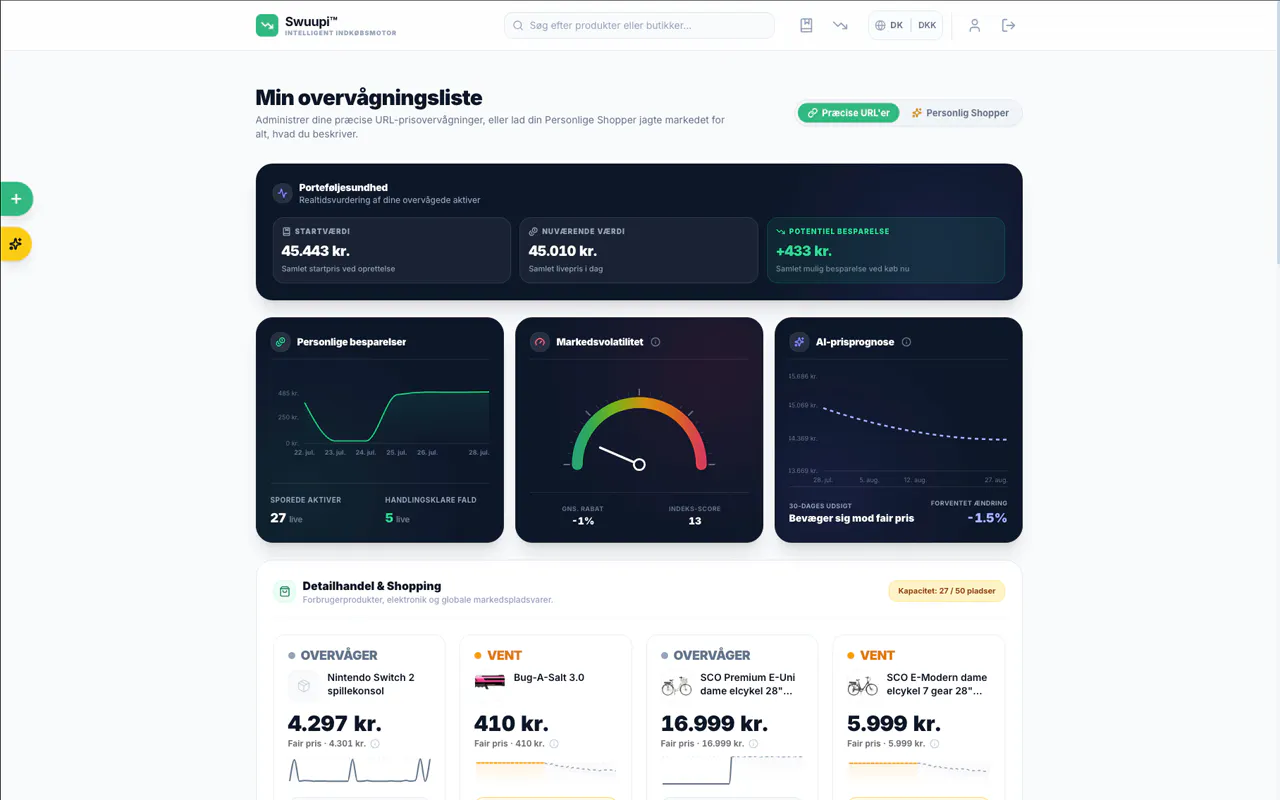Click the trending-down price icon in header

840,25
